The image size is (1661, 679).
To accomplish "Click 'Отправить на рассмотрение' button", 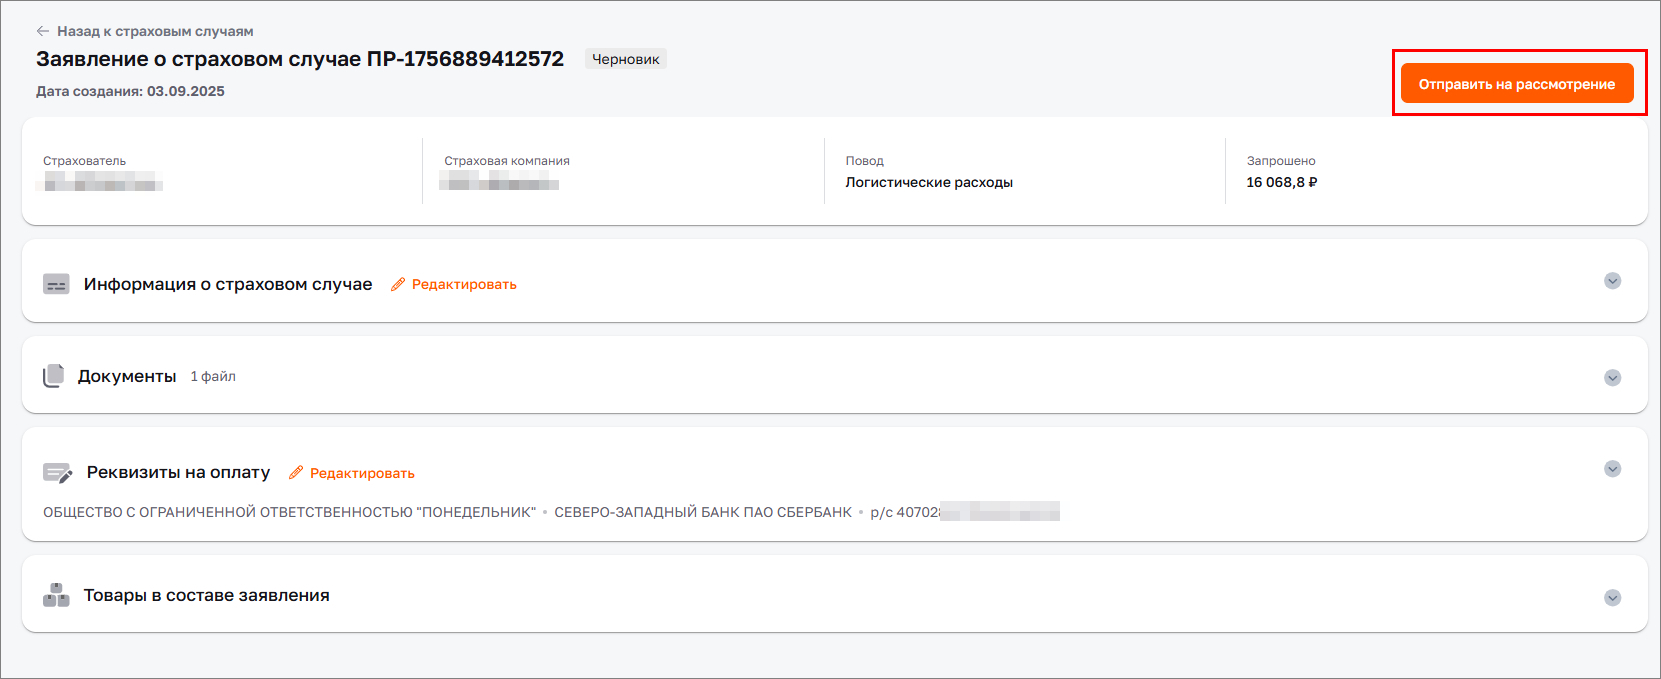I will pyautogui.click(x=1517, y=84).
